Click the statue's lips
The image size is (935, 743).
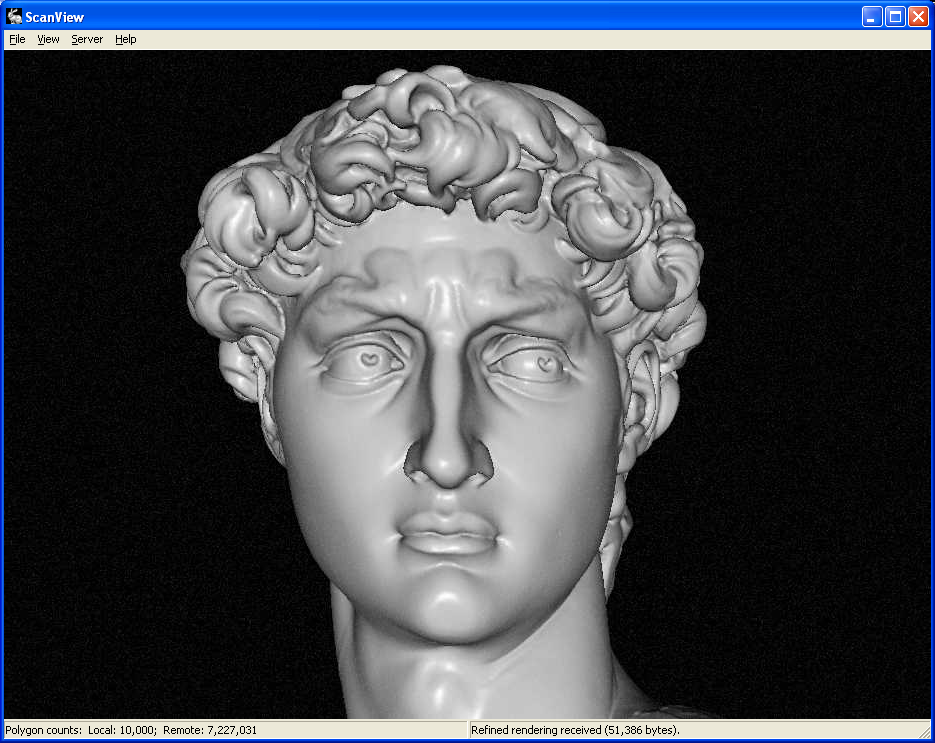tap(450, 535)
